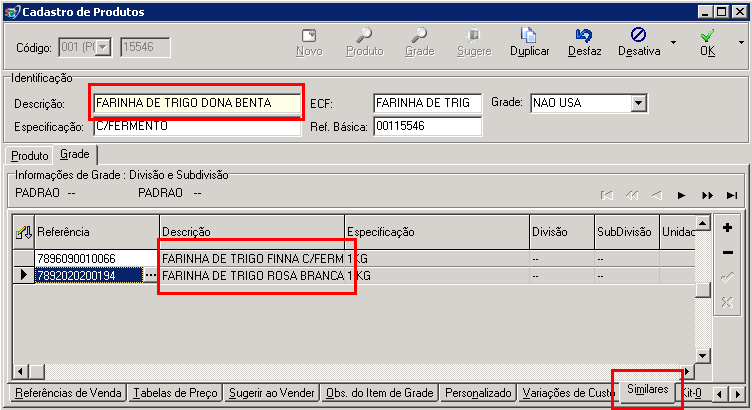The height and width of the screenshot is (410, 752).
Task: Open Tabelas de Preço tab
Action: click(175, 393)
